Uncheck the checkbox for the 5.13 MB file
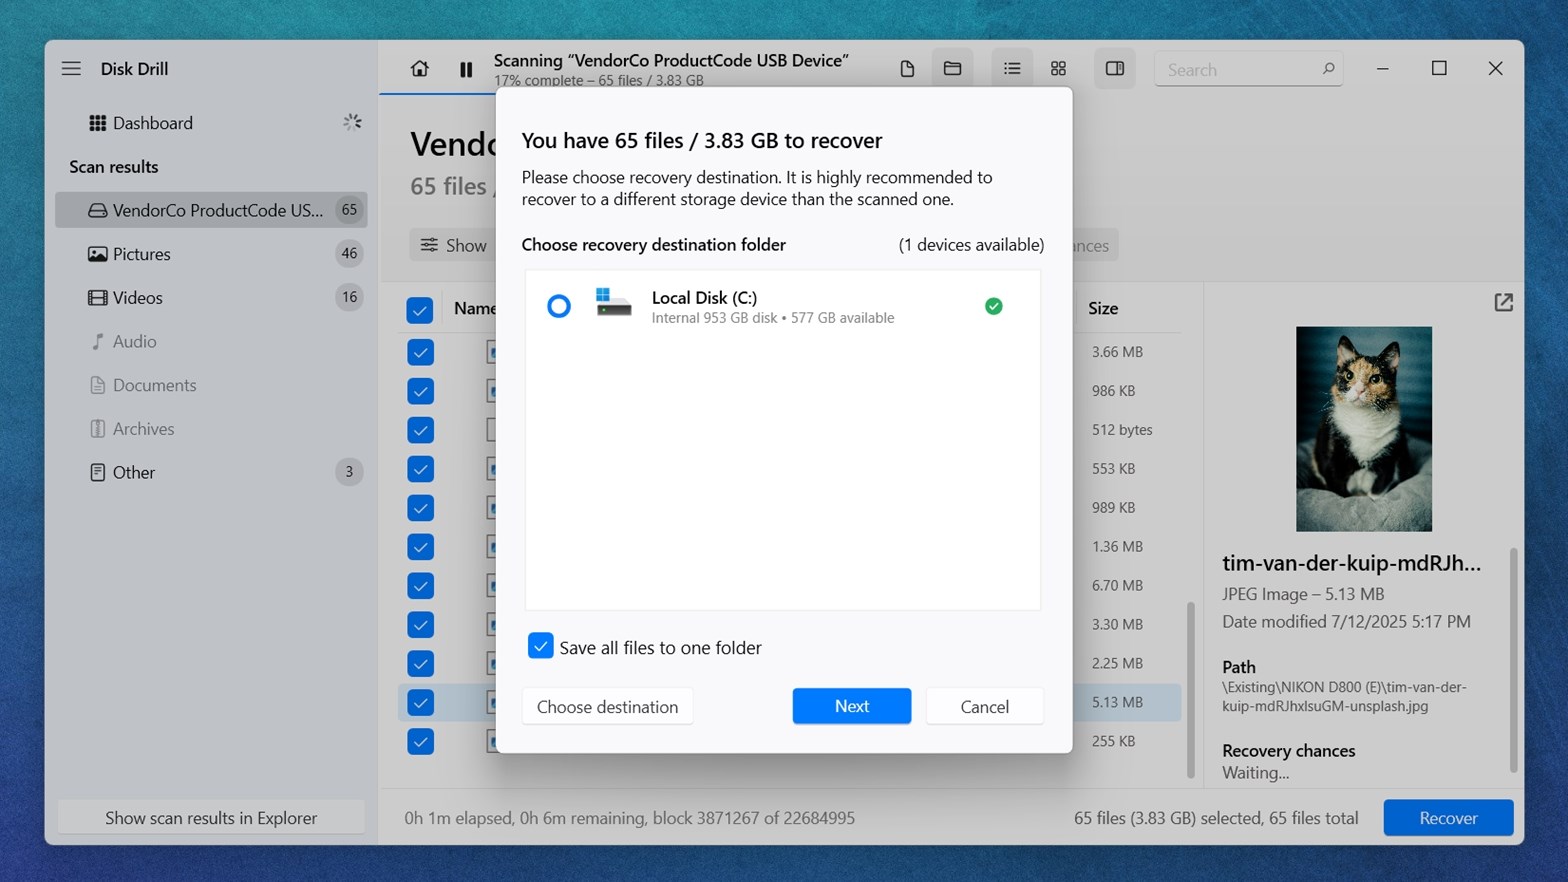Image resolution: width=1568 pixels, height=882 pixels. coord(420,702)
